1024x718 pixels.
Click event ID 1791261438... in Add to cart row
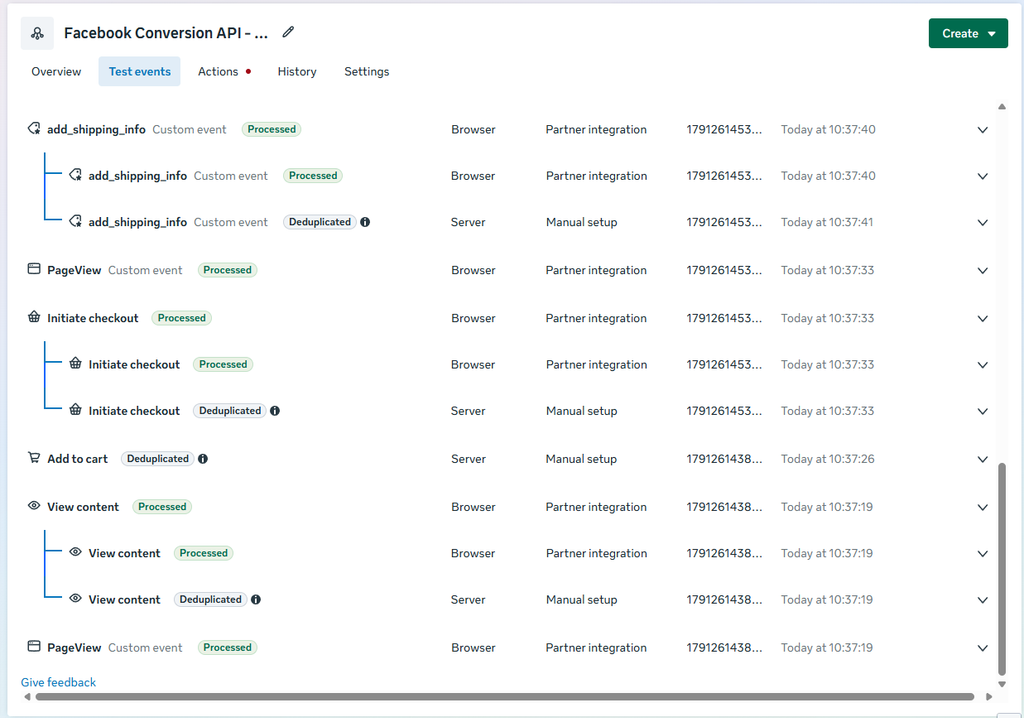(724, 459)
